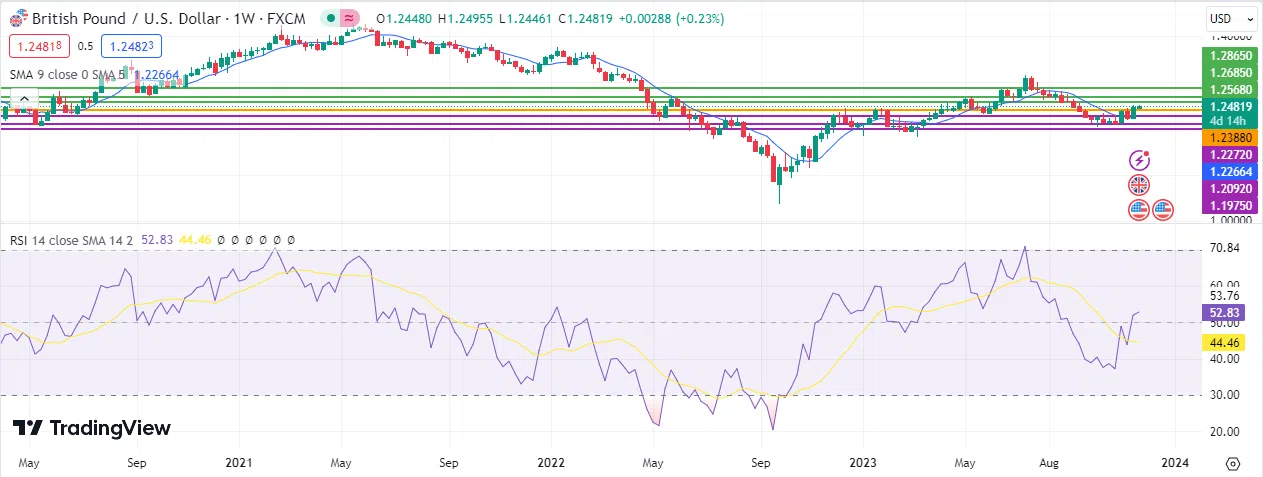This screenshot has width=1263, height=477.
Task: Click the TradingView logo
Action: [92, 428]
